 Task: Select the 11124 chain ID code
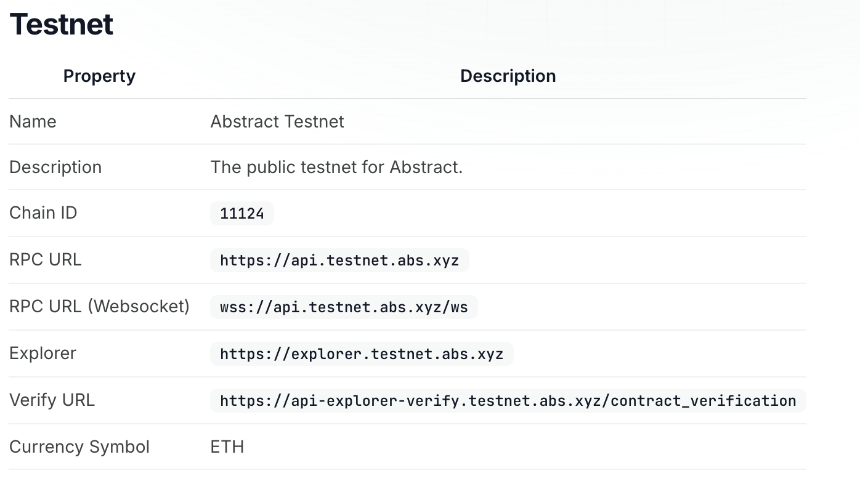(x=242, y=213)
